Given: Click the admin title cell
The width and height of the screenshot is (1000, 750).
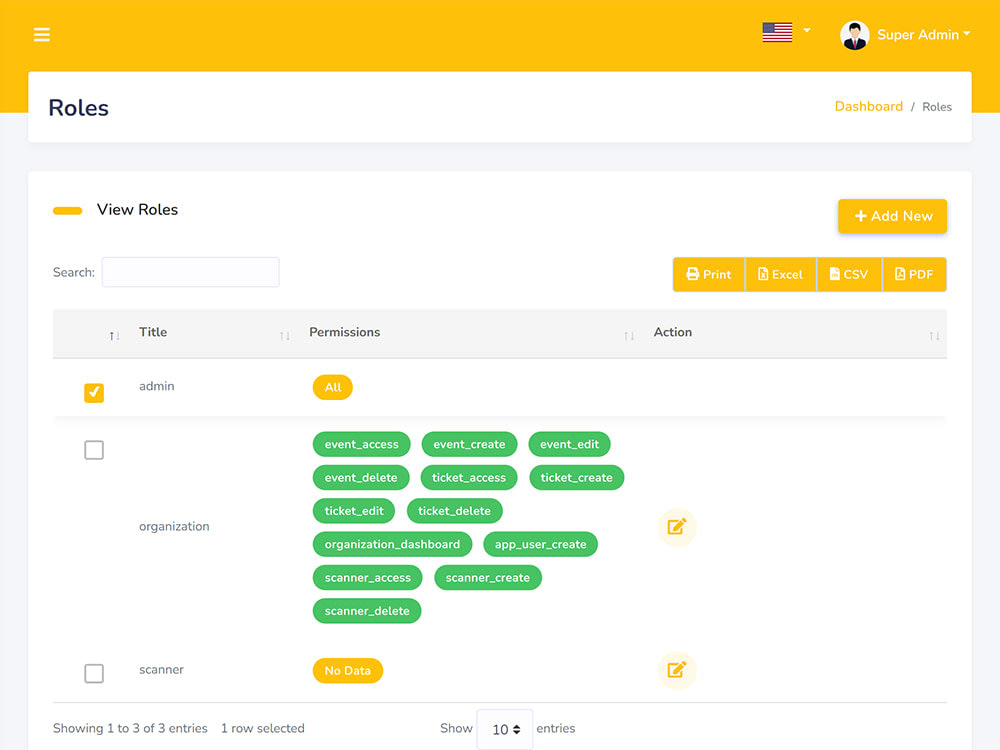Looking at the screenshot, I should [157, 386].
